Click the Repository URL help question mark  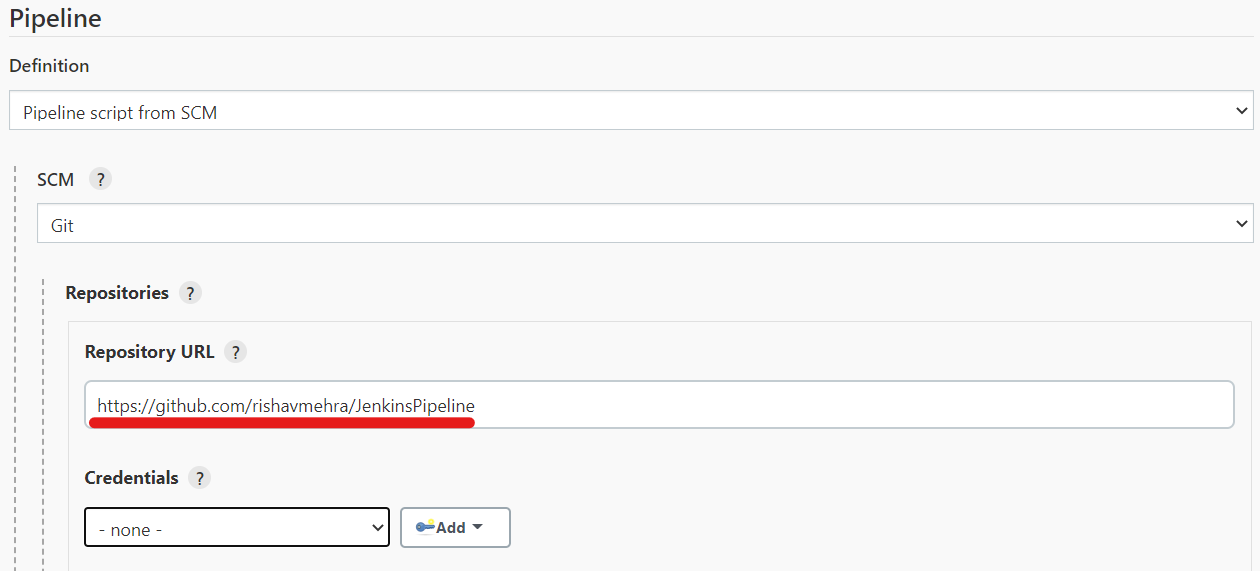235,352
